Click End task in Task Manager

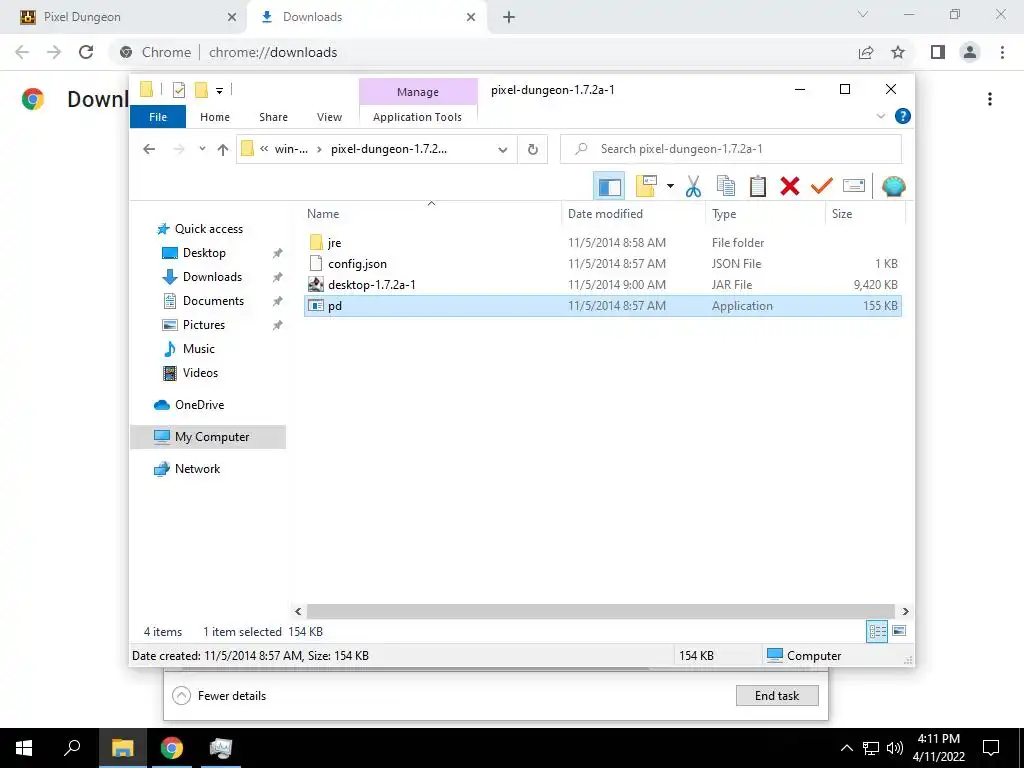coord(777,696)
